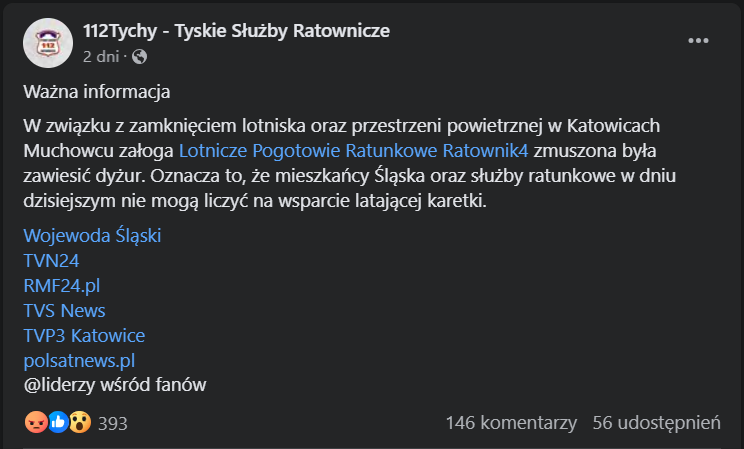Open the TVS News mention

[x=64, y=310]
